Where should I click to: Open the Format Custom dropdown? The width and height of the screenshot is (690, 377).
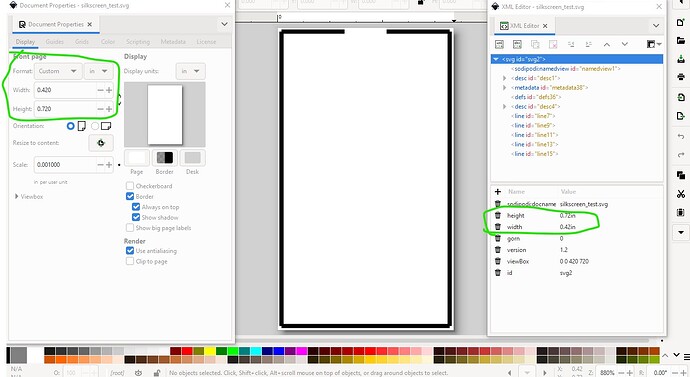(58, 71)
